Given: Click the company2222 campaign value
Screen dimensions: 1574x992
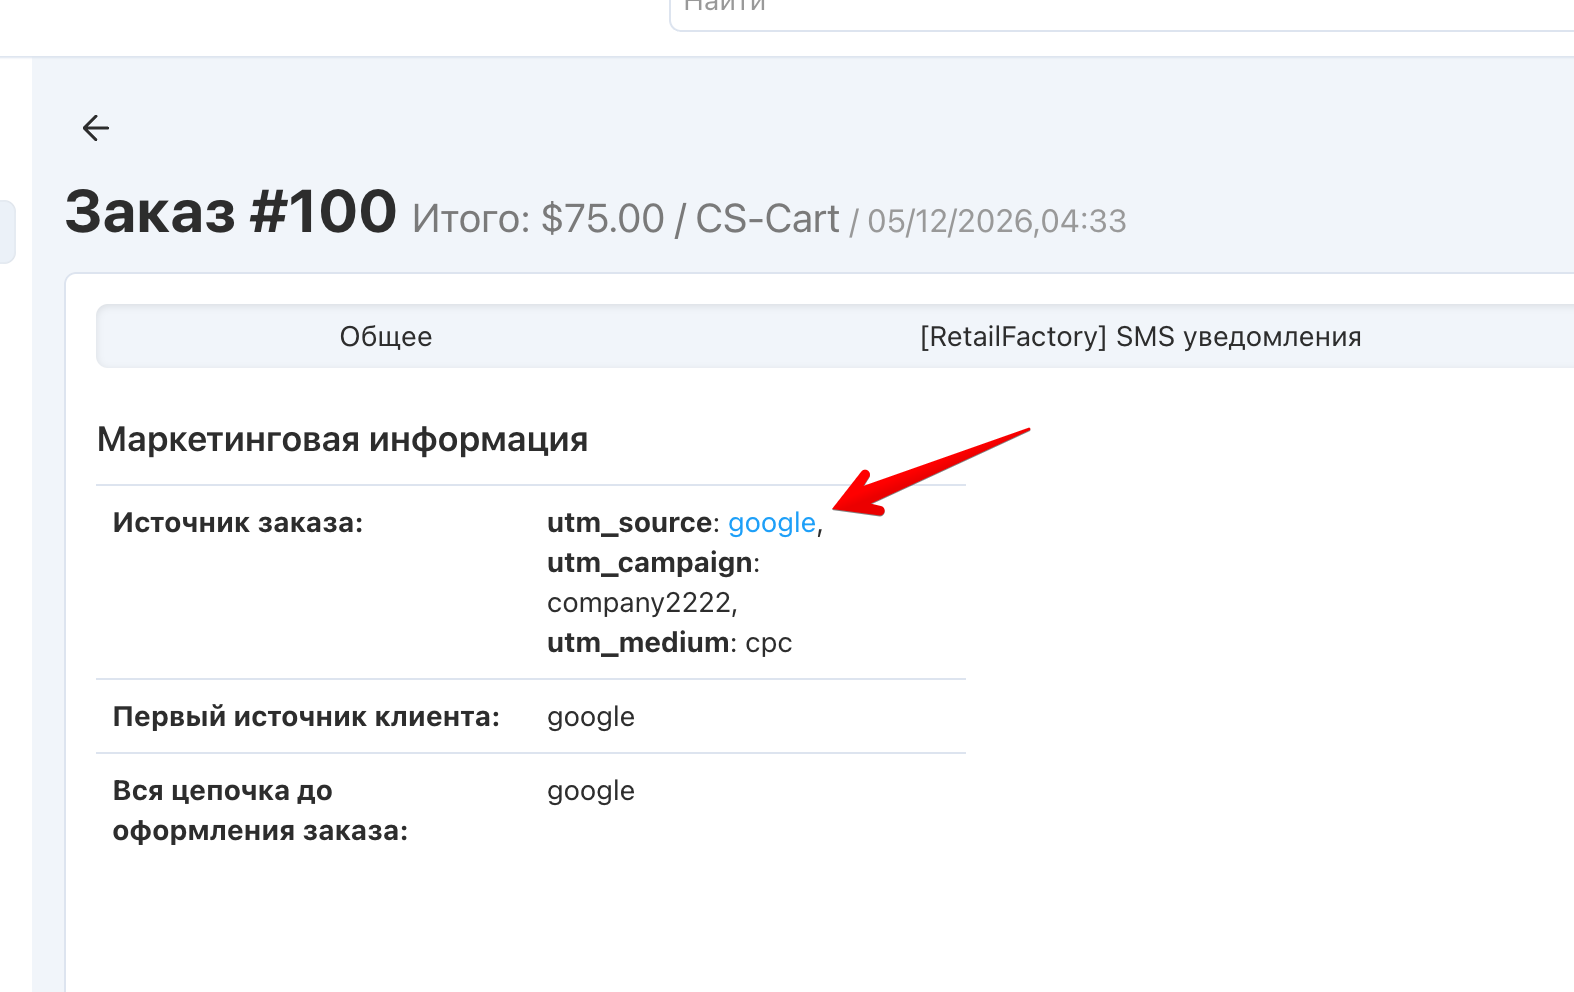Looking at the screenshot, I should click(x=639, y=603).
